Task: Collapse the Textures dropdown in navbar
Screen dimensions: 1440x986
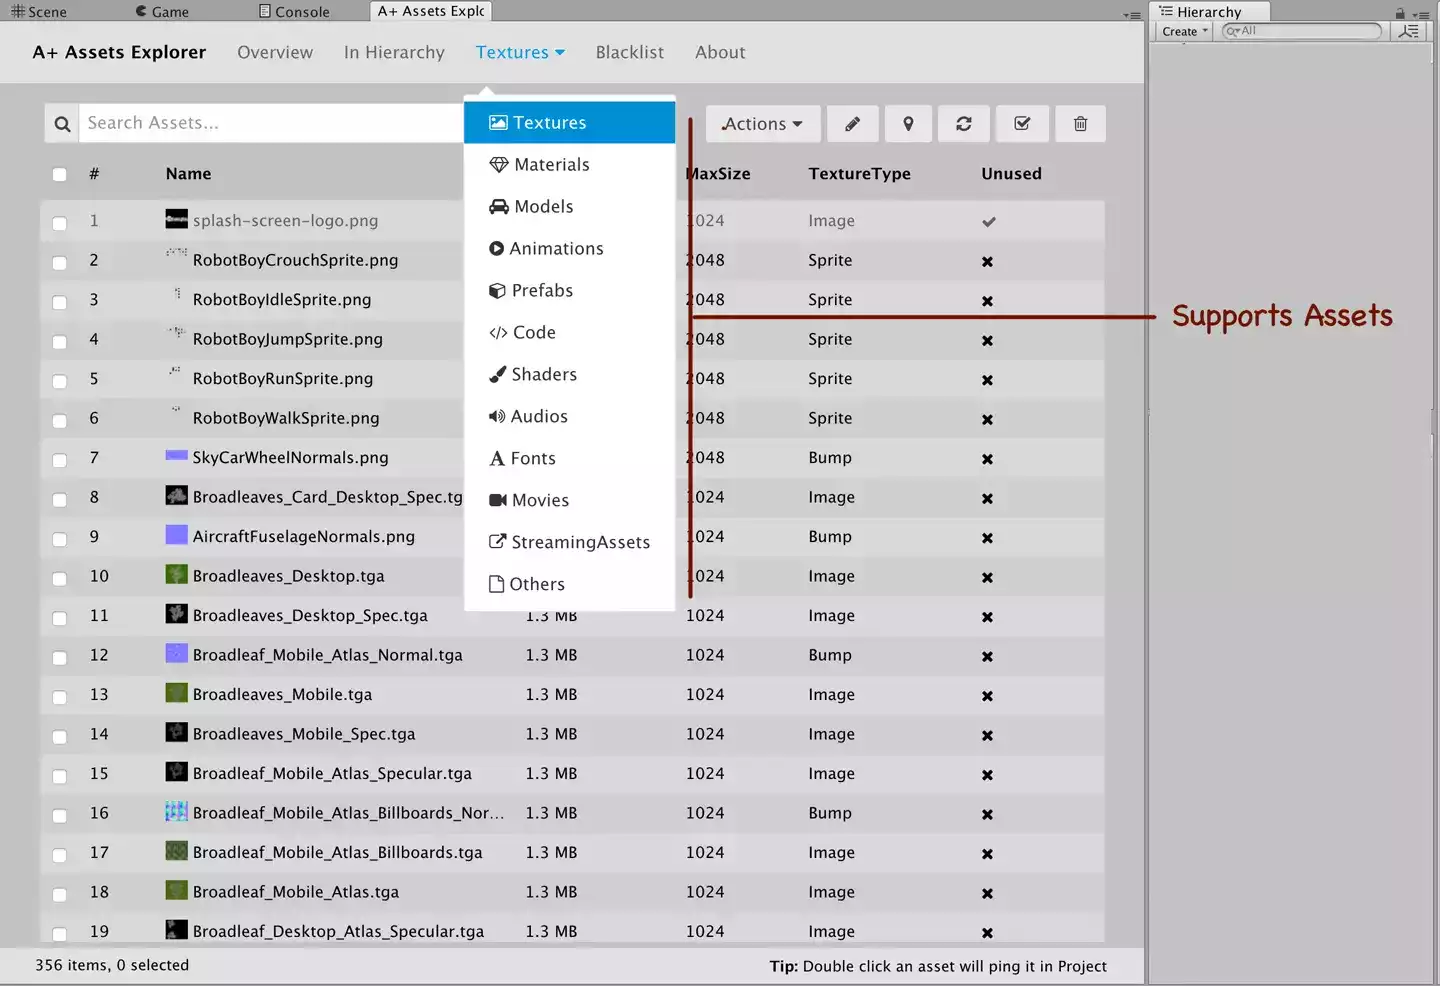Action: point(520,52)
